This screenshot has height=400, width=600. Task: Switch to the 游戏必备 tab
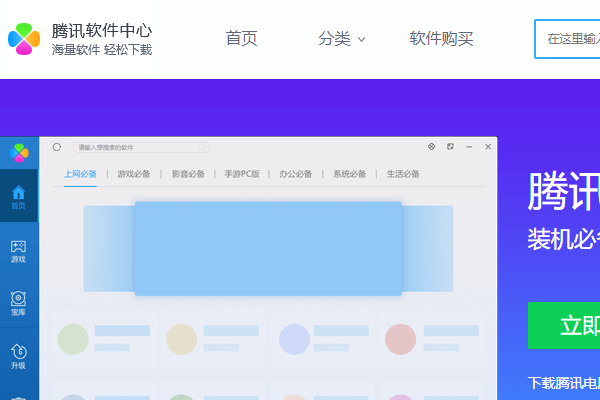(x=134, y=174)
